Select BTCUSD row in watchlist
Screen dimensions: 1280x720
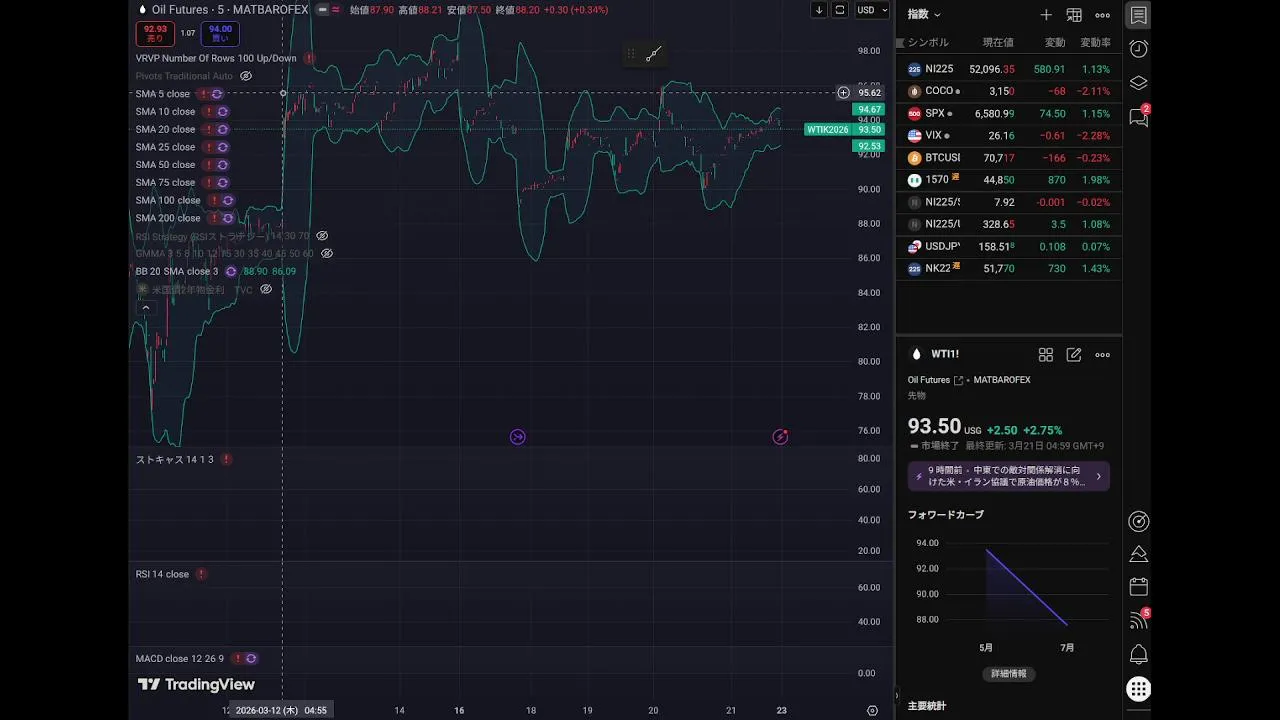[1009, 158]
